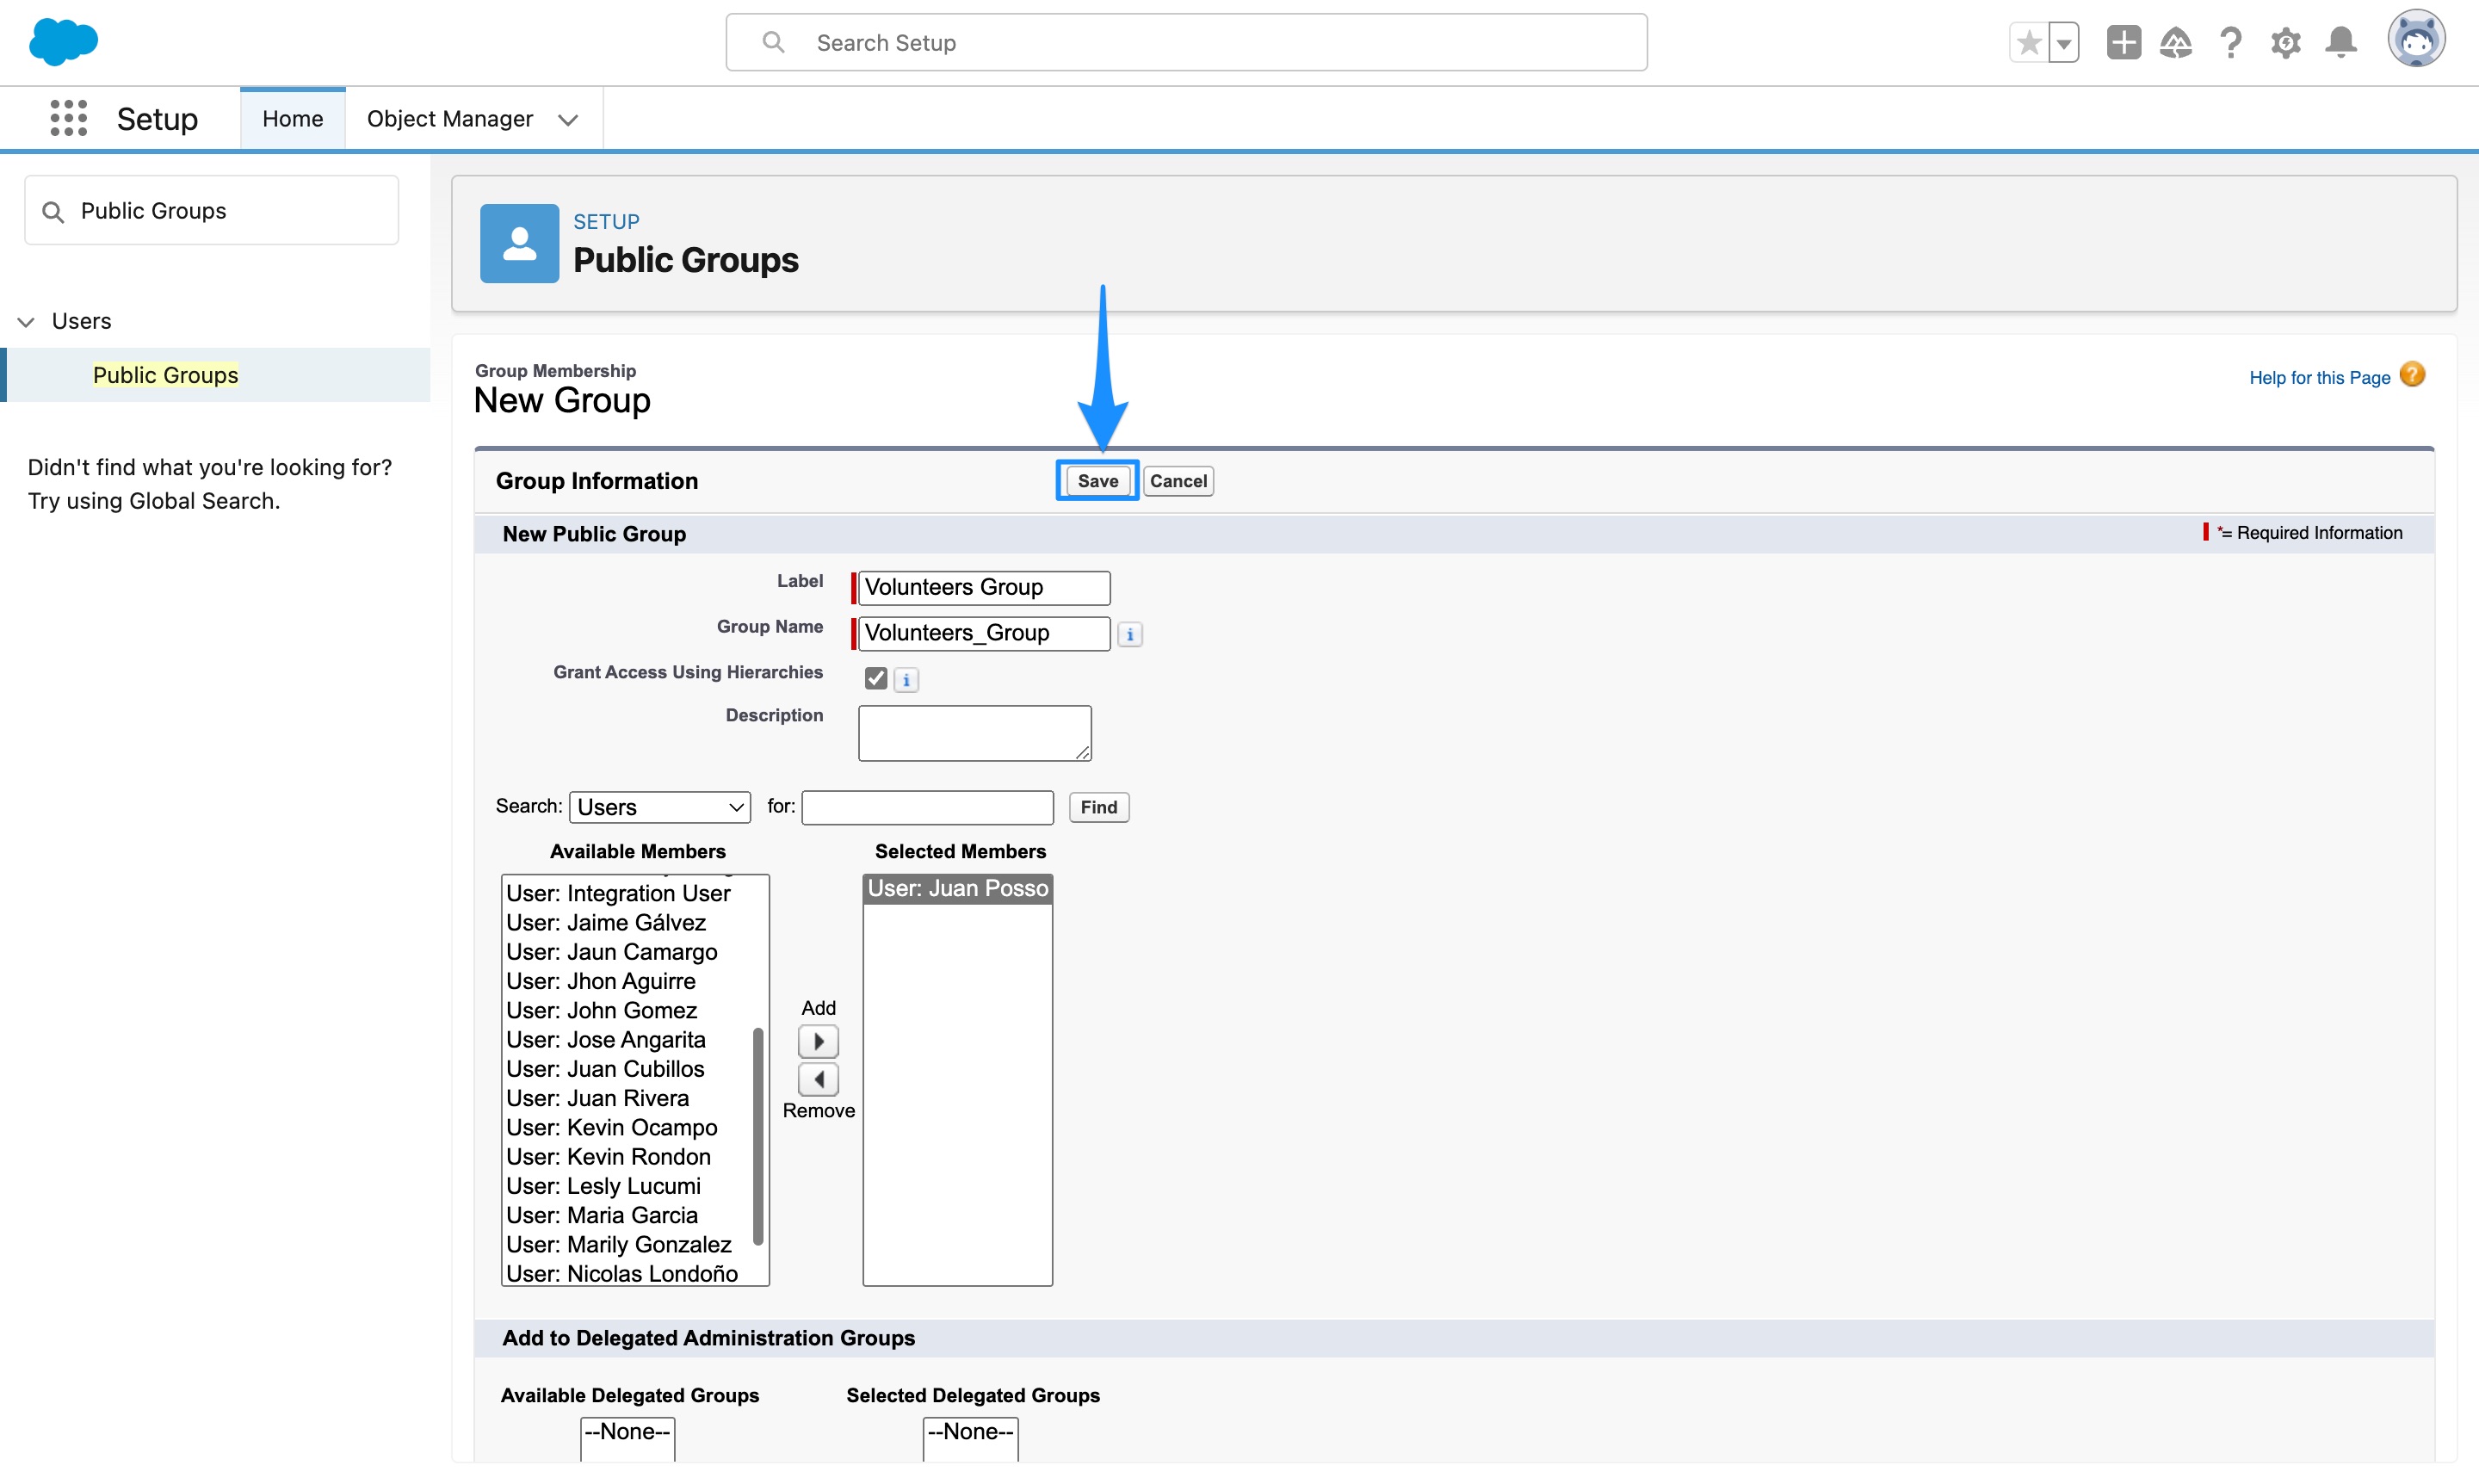Click the favorite star icon
Screen dimensions: 2479x1484
2029,42
